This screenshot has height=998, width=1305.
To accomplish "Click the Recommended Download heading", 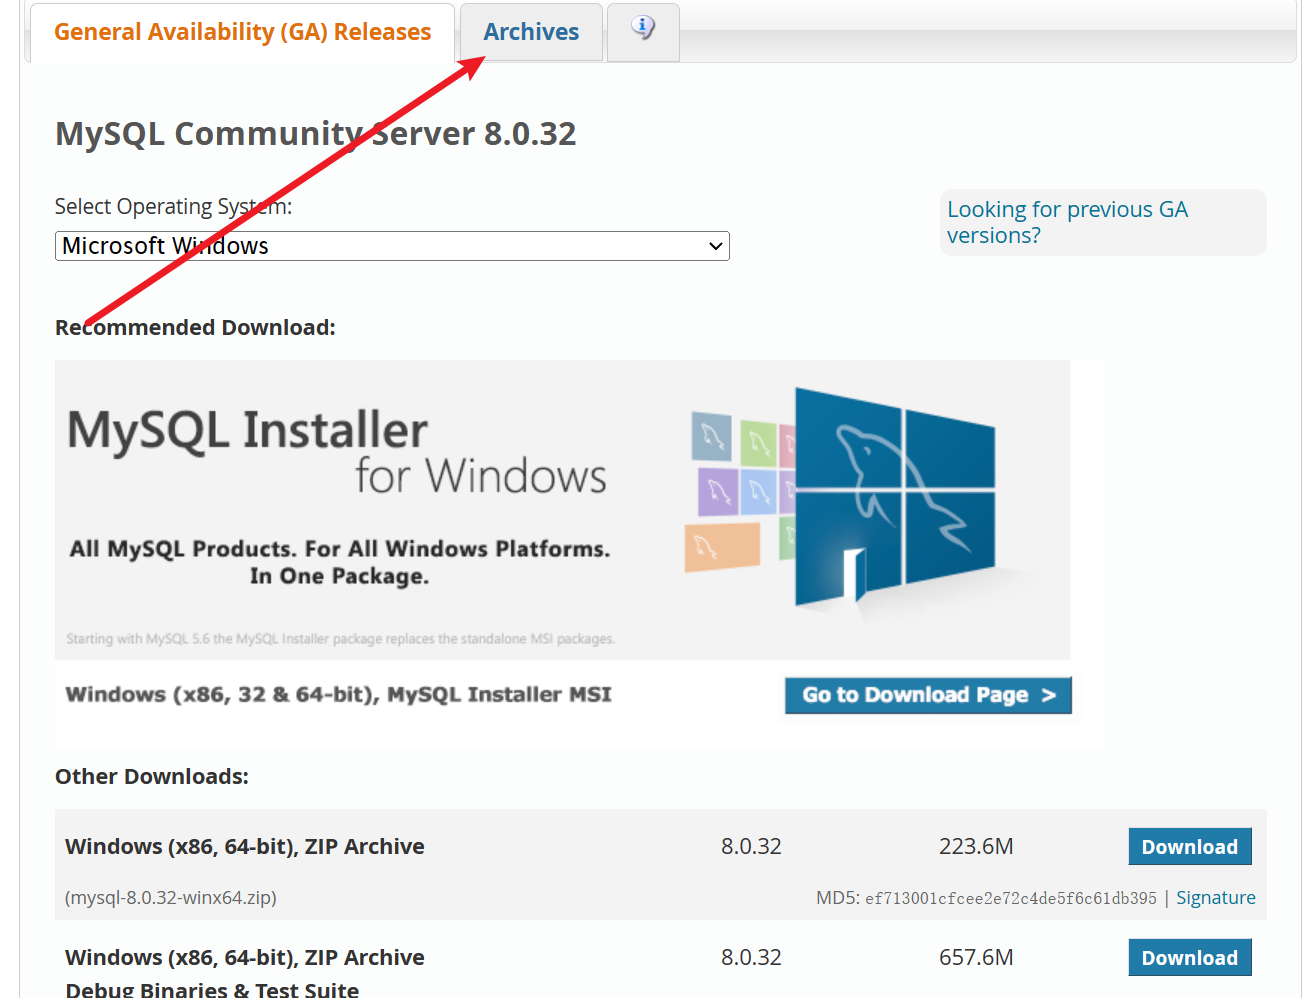I will point(195,327).
